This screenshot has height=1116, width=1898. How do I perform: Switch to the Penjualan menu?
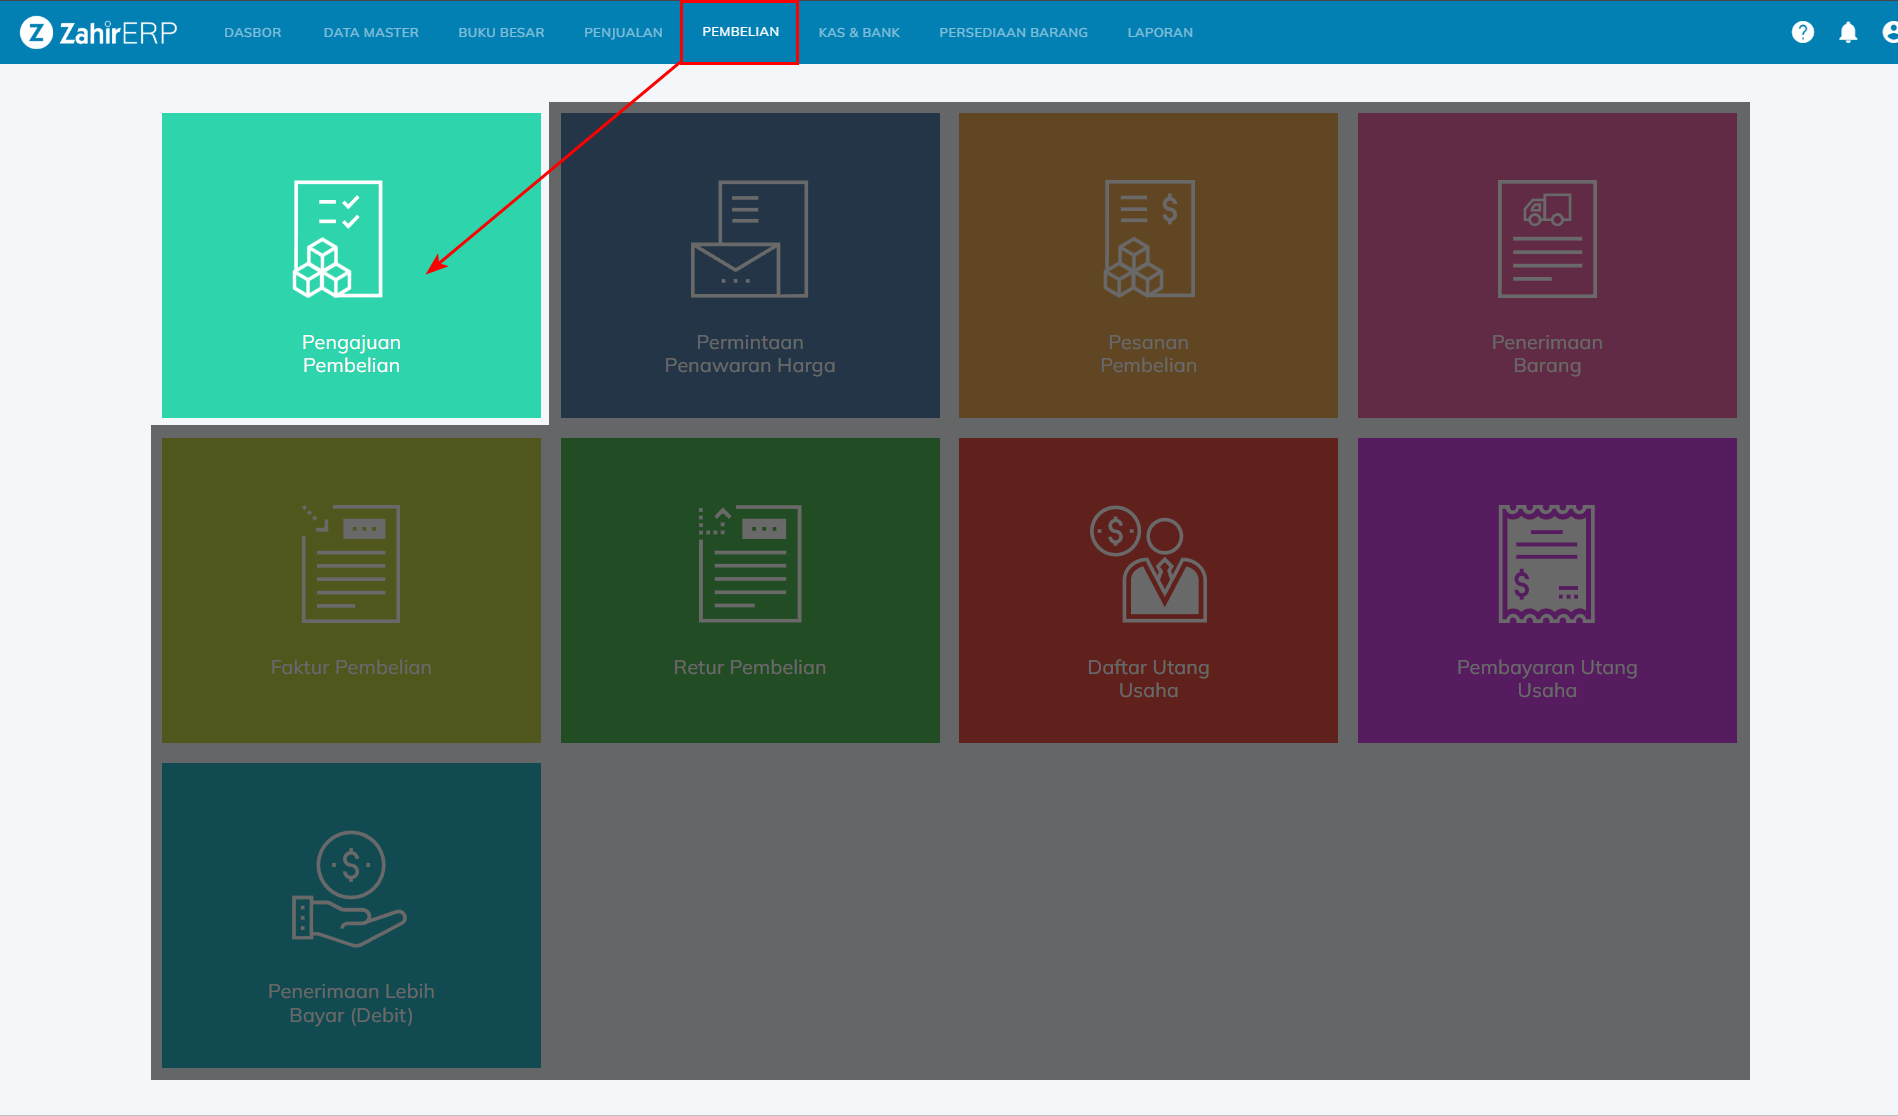[x=623, y=32]
